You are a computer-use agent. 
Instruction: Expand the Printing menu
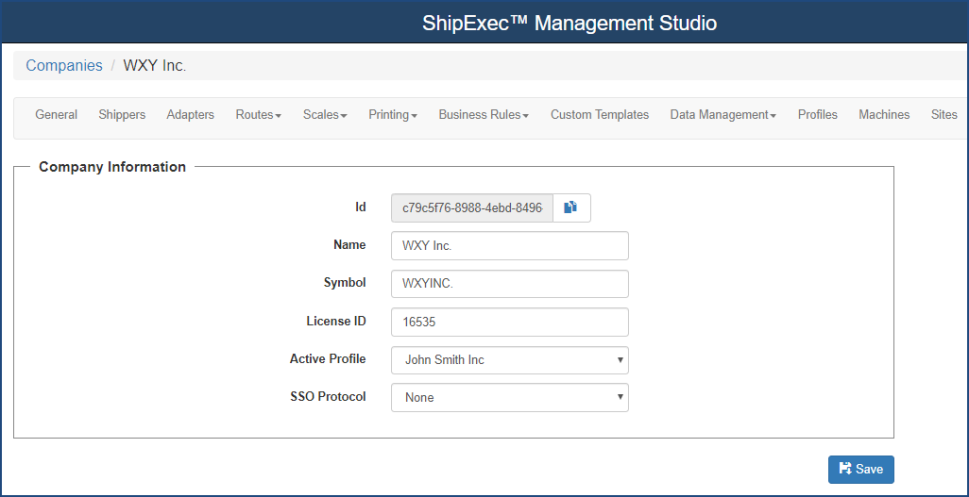392,115
